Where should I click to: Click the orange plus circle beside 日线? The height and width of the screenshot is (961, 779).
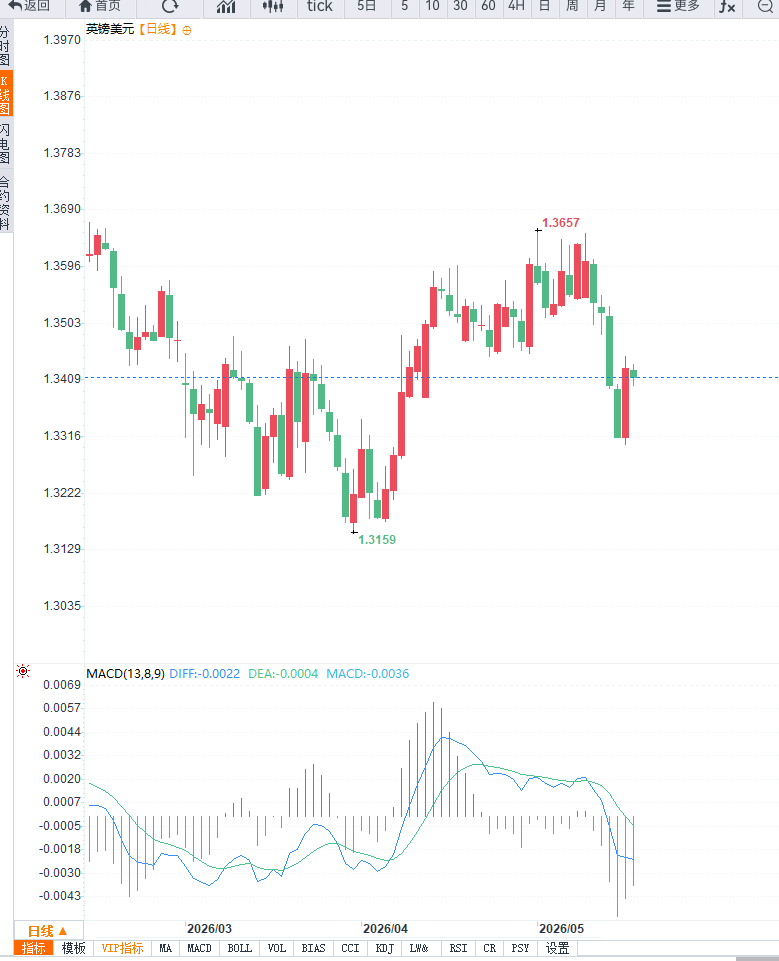pyautogui.click(x=187, y=30)
